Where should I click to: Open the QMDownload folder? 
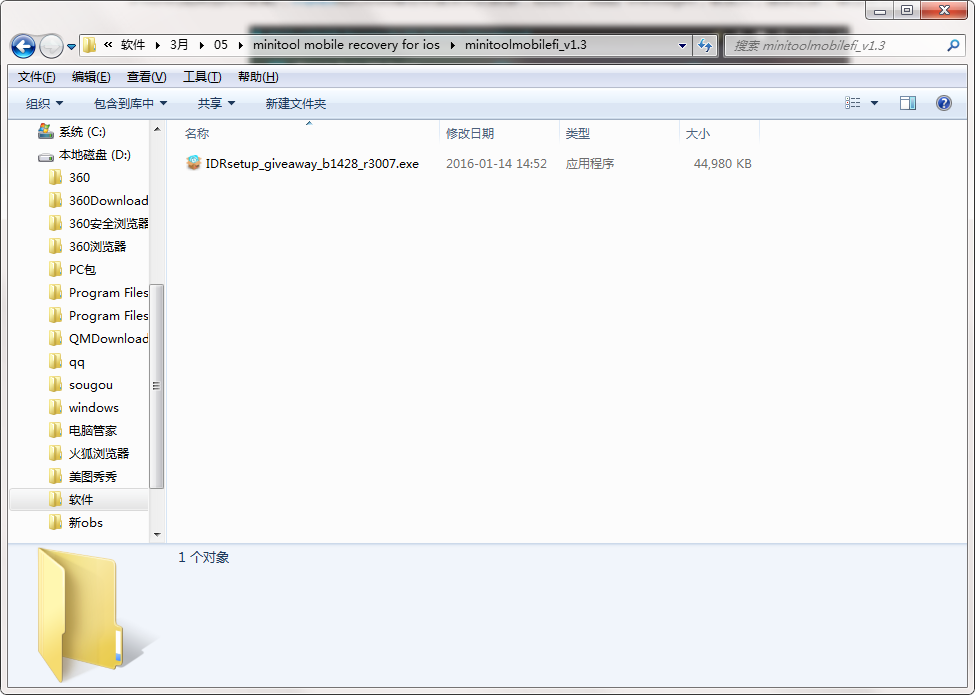pos(108,339)
